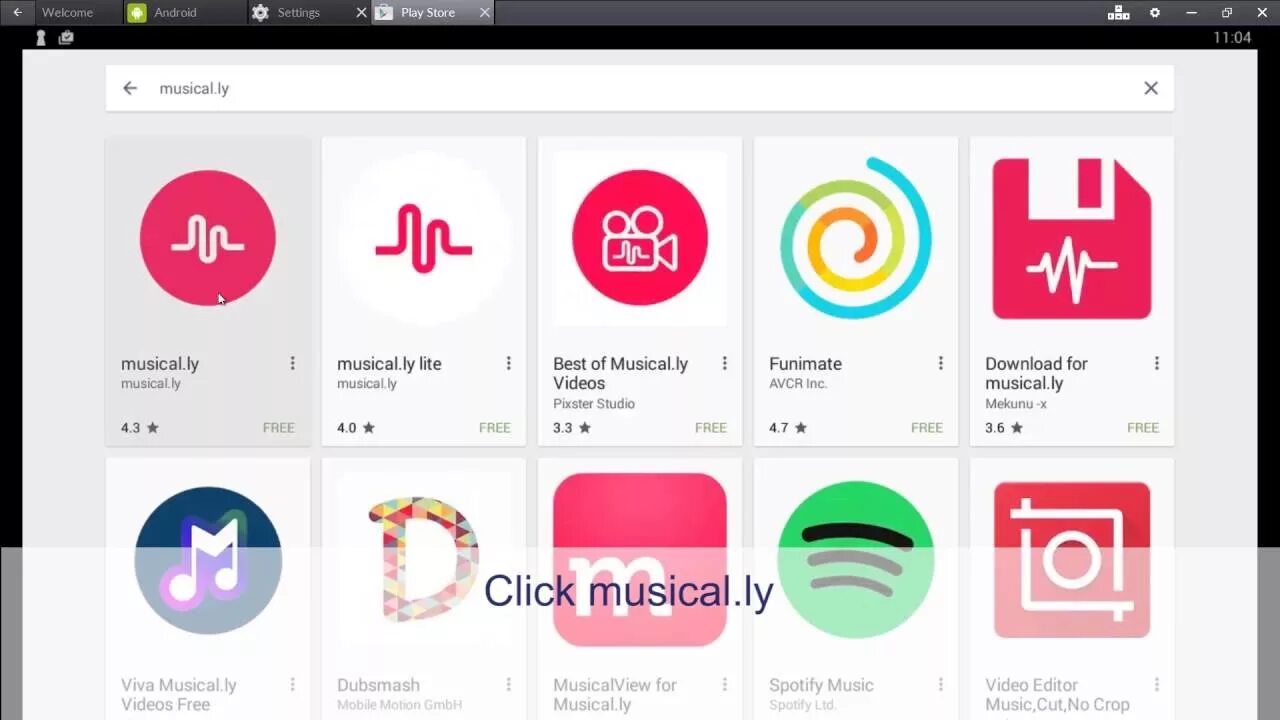This screenshot has height=720, width=1280.
Task: Click FREE on Download for musical.ly card
Action: coord(1143,427)
